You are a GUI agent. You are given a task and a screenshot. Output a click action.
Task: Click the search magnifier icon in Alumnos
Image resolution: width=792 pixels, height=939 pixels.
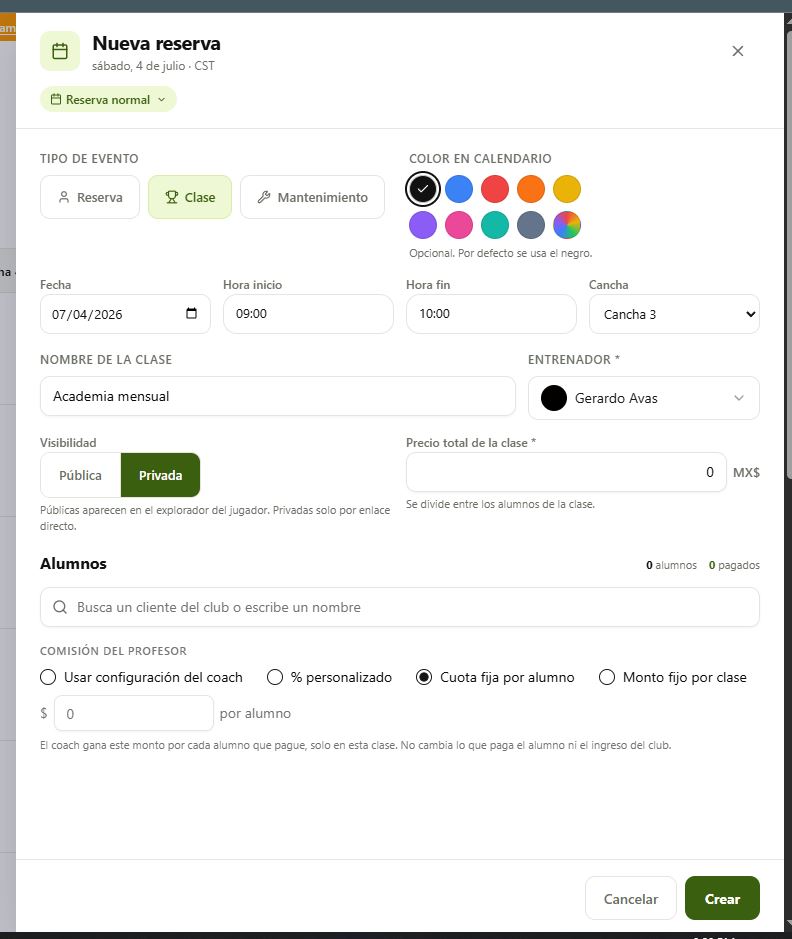[x=60, y=607]
